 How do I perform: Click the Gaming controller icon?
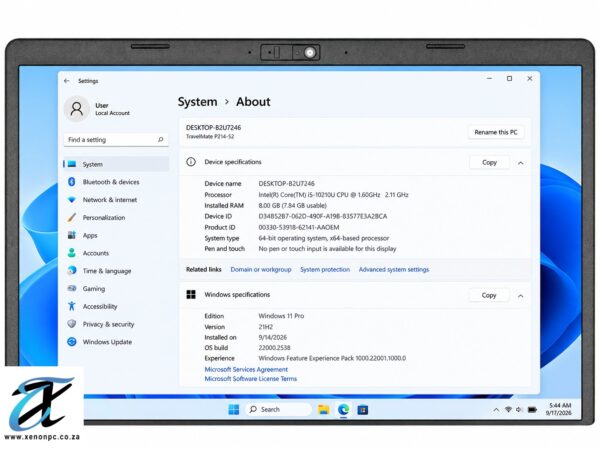pyautogui.click(x=72, y=288)
